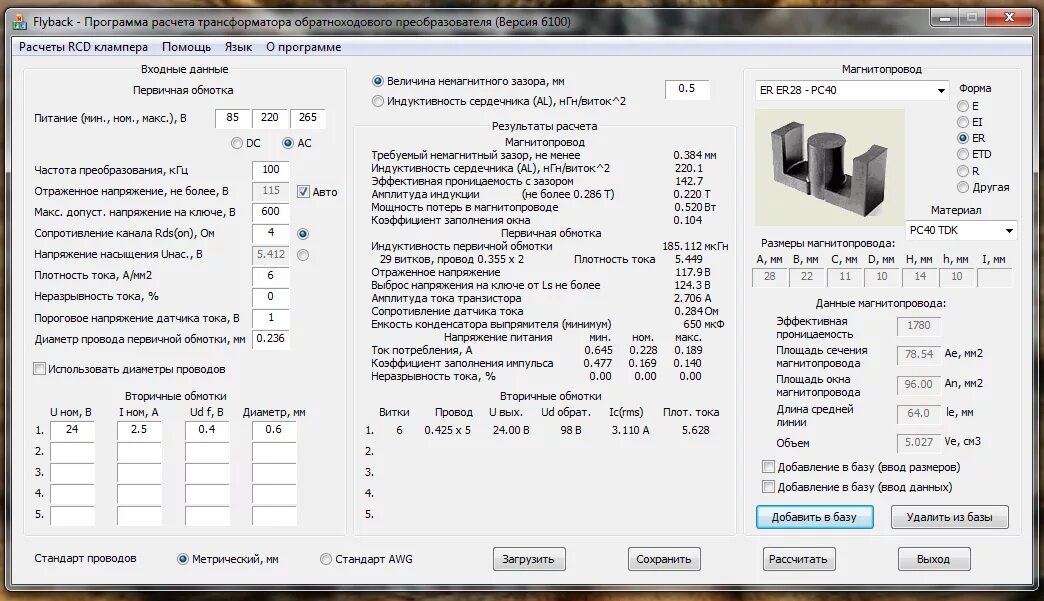
Task: Open the "Язык" menu
Action: click(x=240, y=46)
